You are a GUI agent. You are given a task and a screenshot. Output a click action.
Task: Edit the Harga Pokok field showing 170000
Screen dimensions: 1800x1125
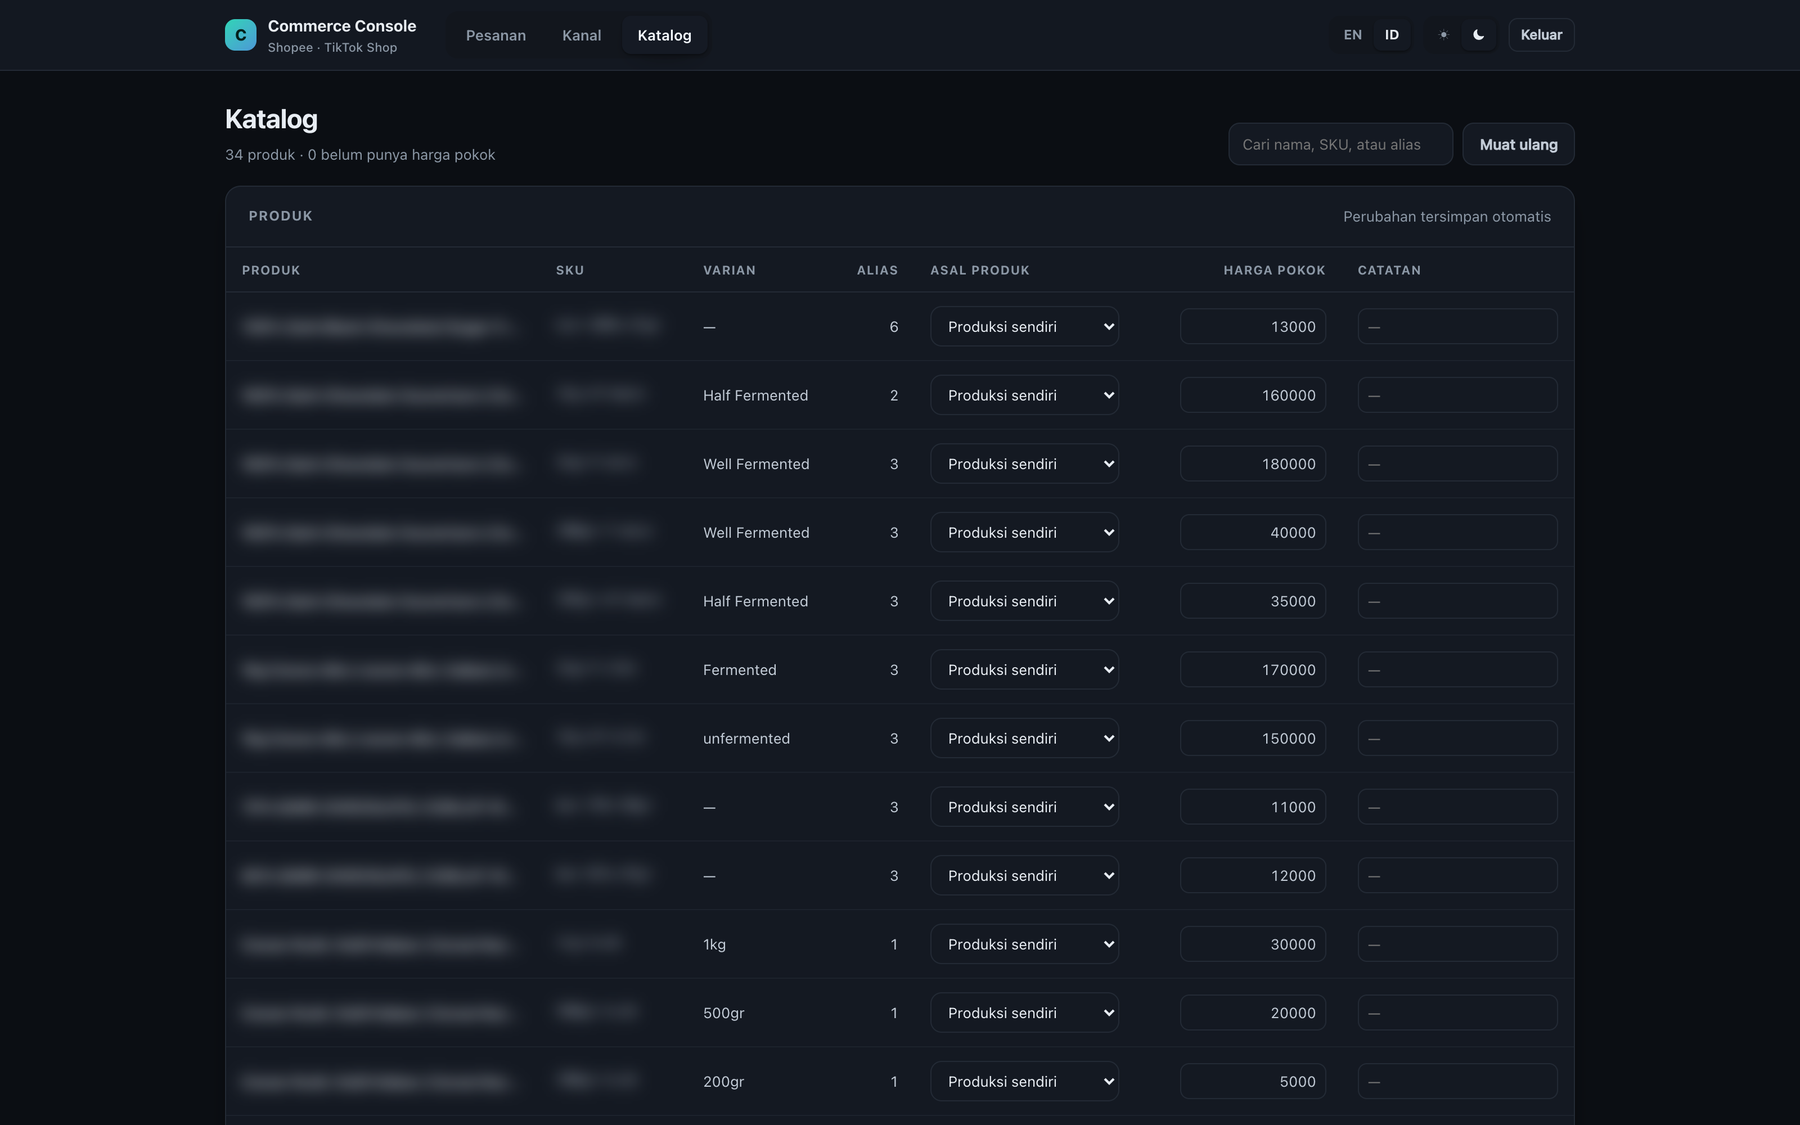pos(1253,670)
